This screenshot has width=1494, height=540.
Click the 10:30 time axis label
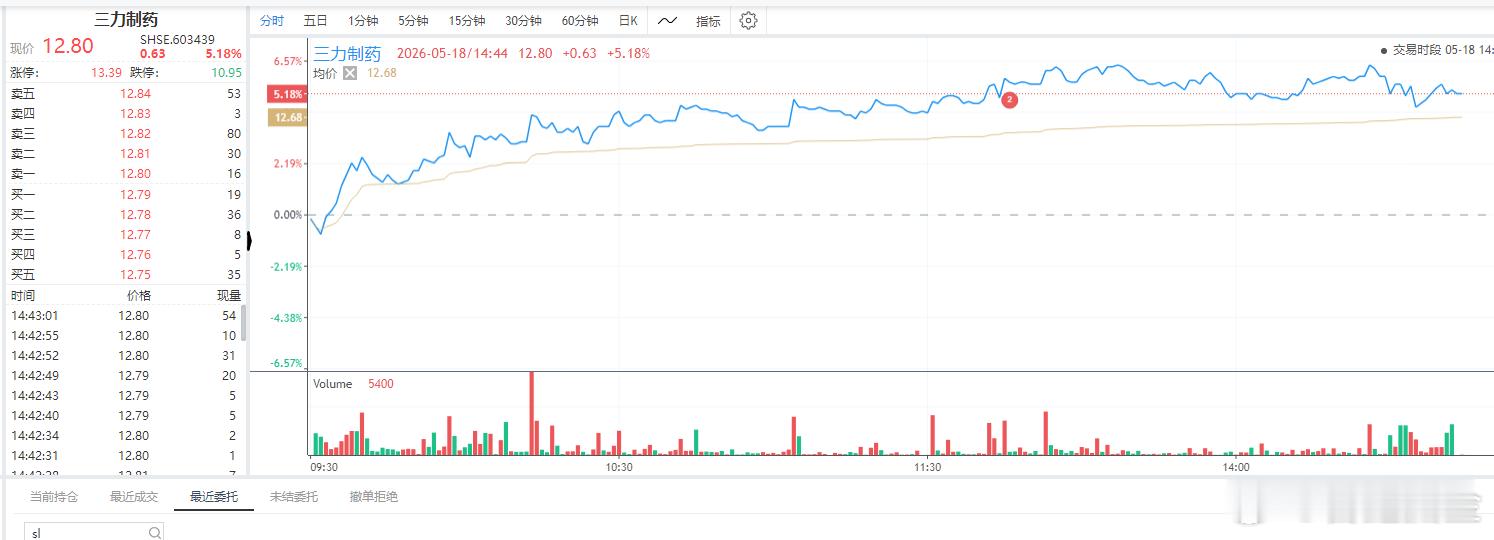click(619, 467)
